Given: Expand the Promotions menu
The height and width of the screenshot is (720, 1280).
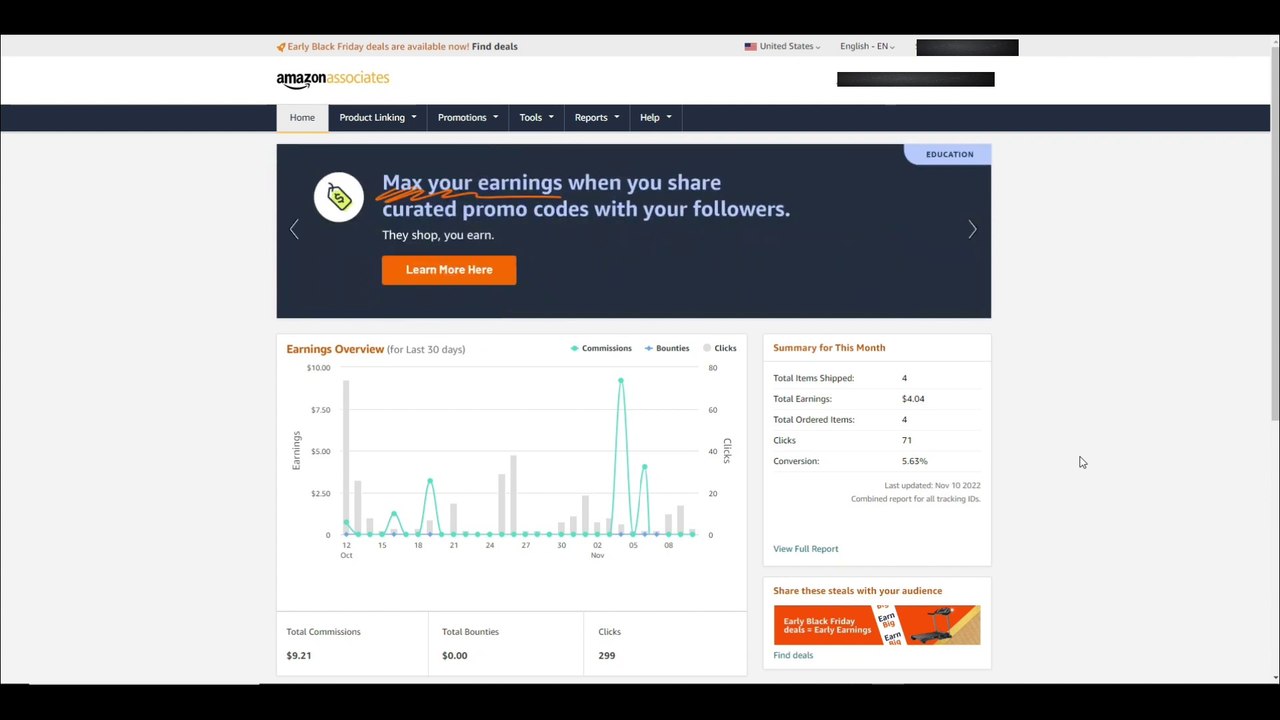Looking at the screenshot, I should pyautogui.click(x=468, y=118).
